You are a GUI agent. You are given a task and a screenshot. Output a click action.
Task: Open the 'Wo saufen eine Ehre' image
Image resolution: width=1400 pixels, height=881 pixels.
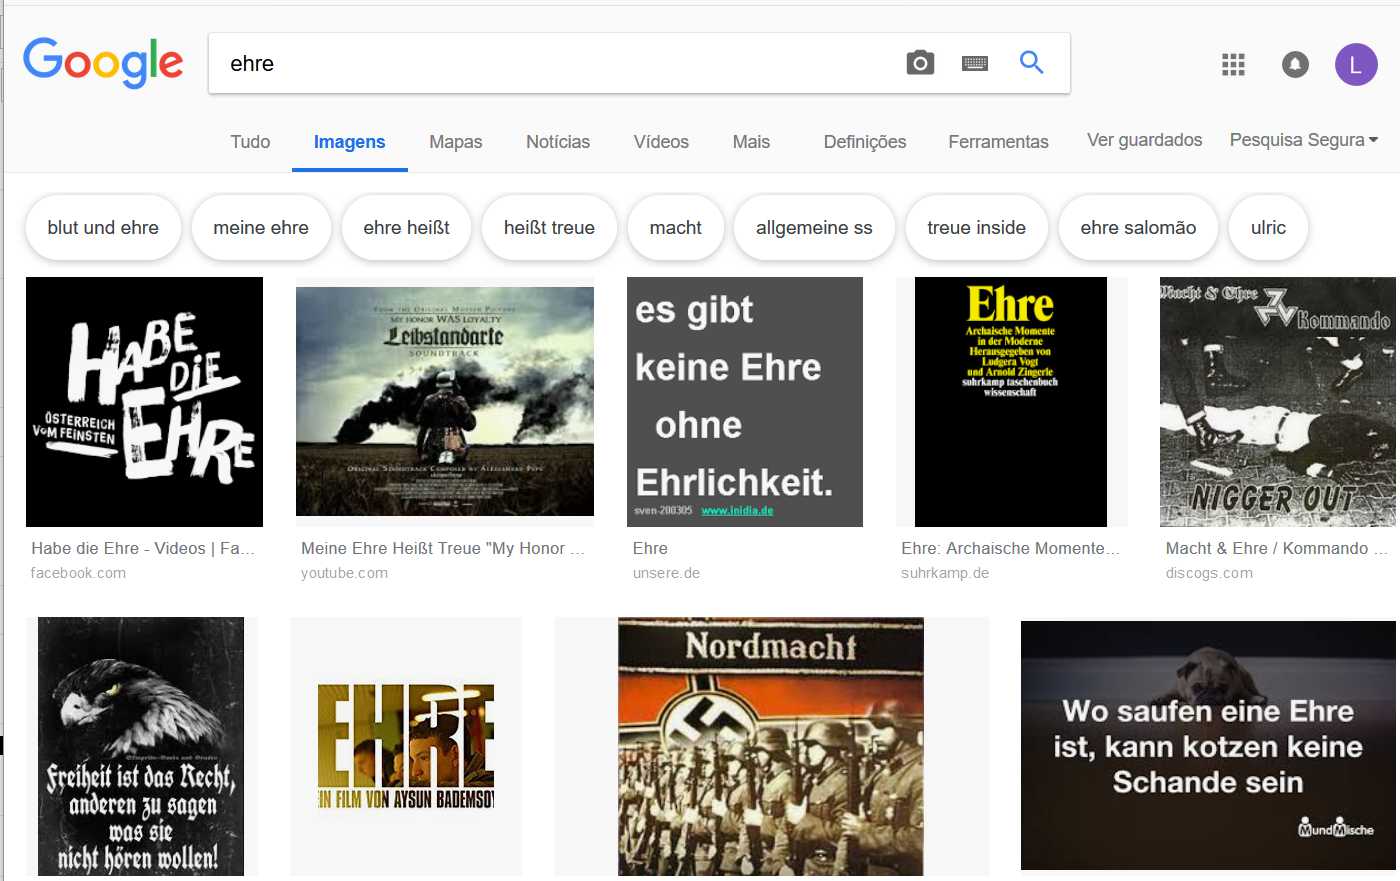pyautogui.click(x=1207, y=746)
